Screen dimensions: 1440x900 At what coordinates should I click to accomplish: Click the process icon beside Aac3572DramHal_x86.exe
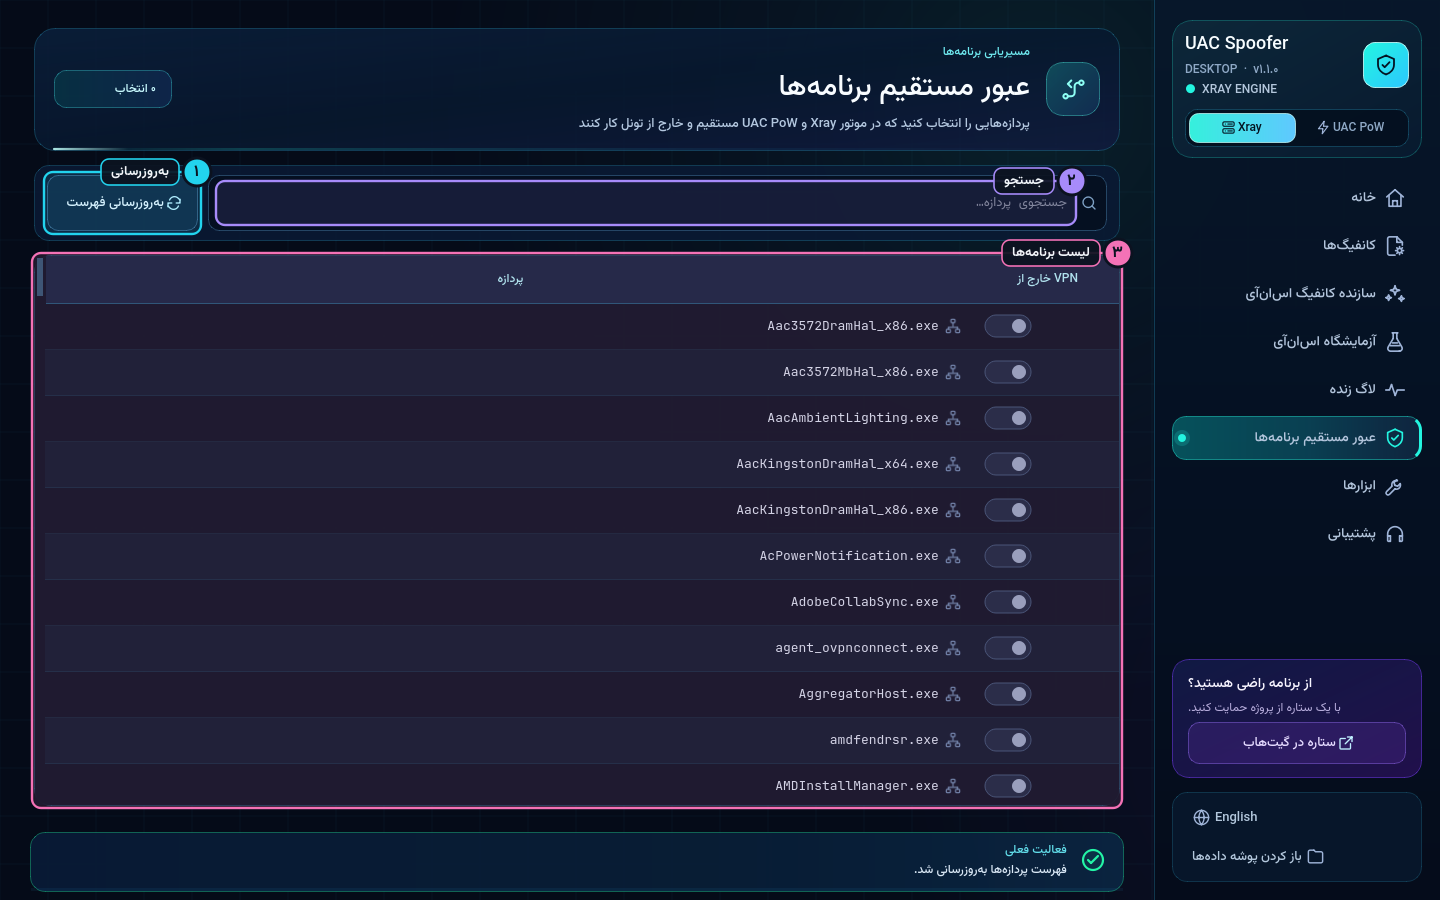[x=953, y=326]
